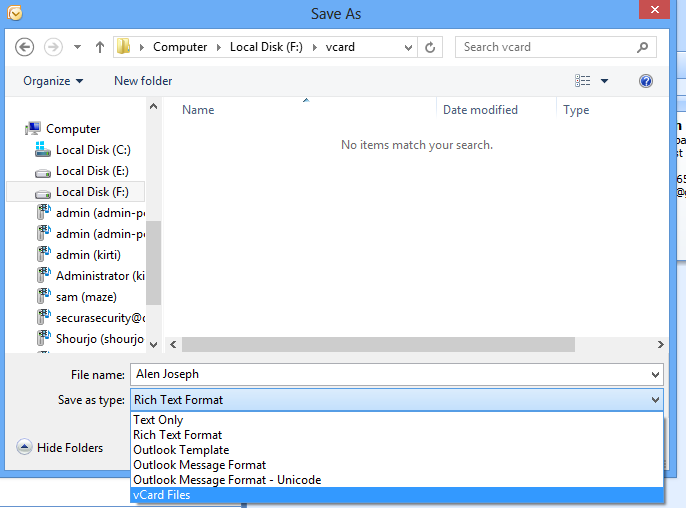
Task: Open Local Disk (C:) in the tree
Action: [93, 150]
